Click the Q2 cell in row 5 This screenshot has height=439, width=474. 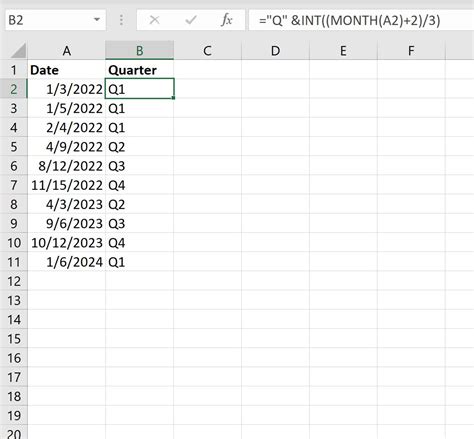tap(140, 147)
